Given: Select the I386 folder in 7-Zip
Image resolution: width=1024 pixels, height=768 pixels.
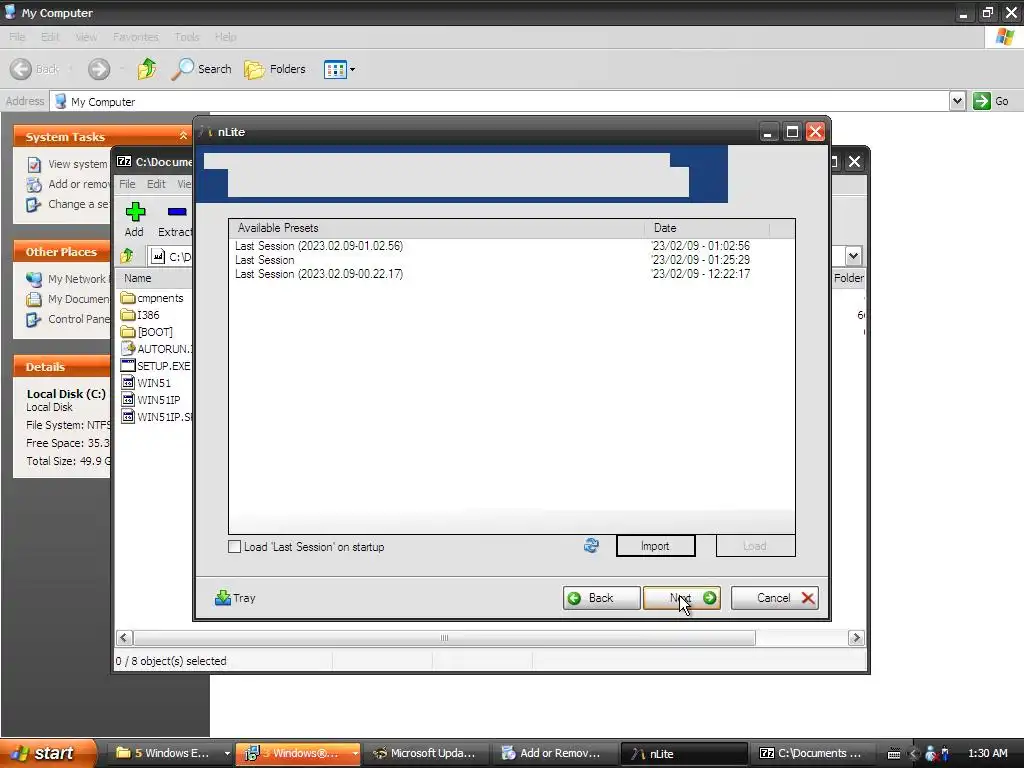Looking at the screenshot, I should coord(140,315).
